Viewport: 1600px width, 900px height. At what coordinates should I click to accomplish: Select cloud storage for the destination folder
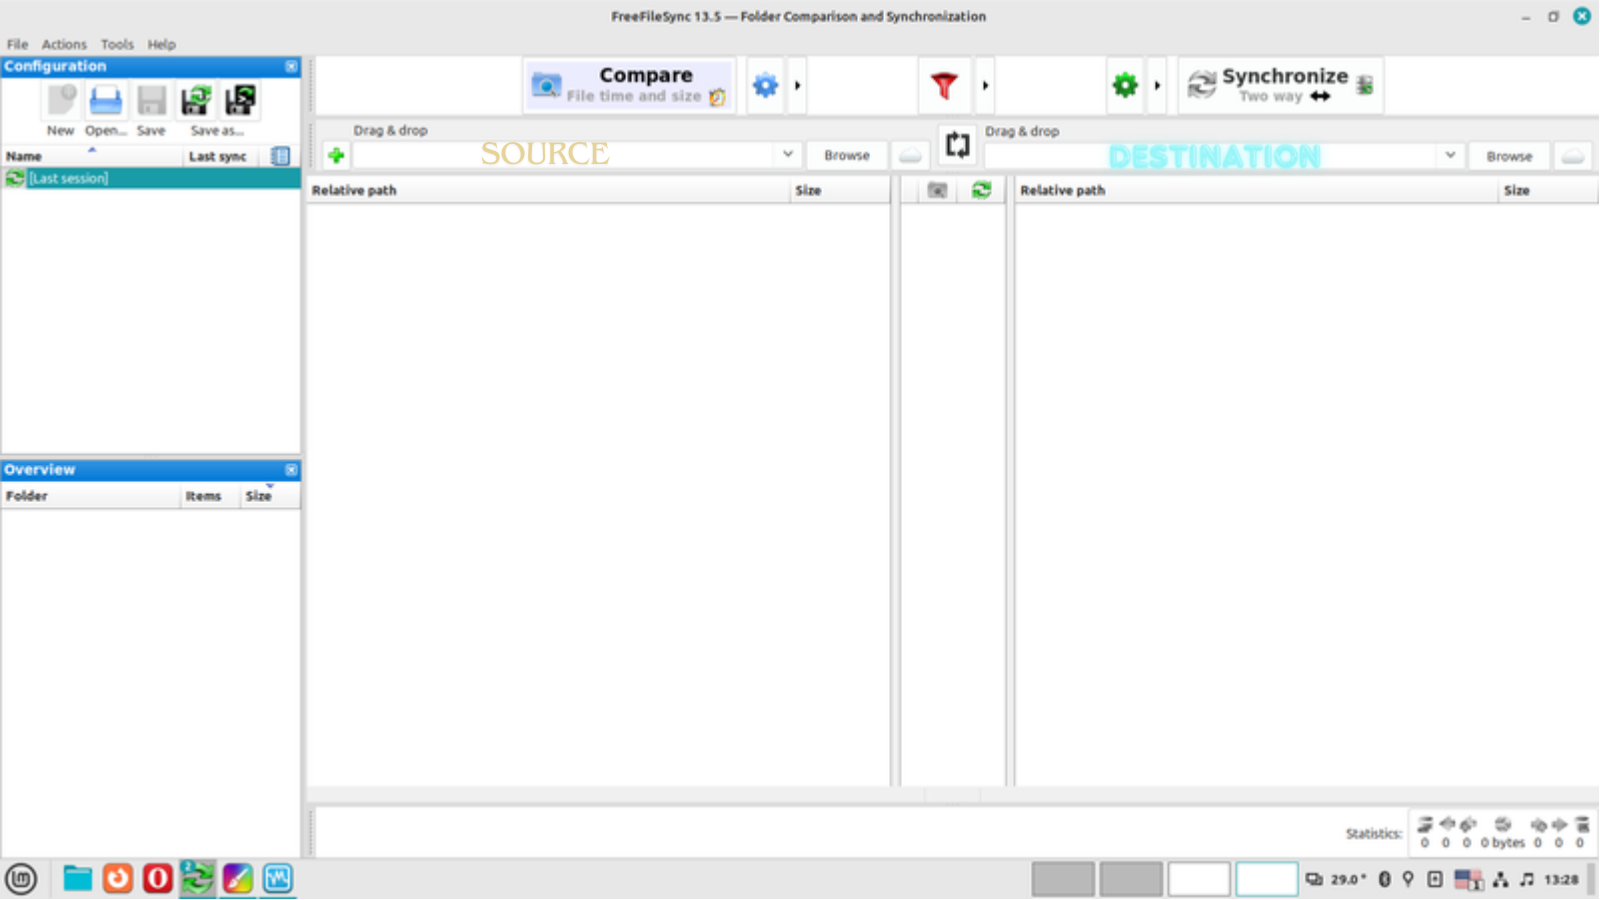coord(1573,156)
